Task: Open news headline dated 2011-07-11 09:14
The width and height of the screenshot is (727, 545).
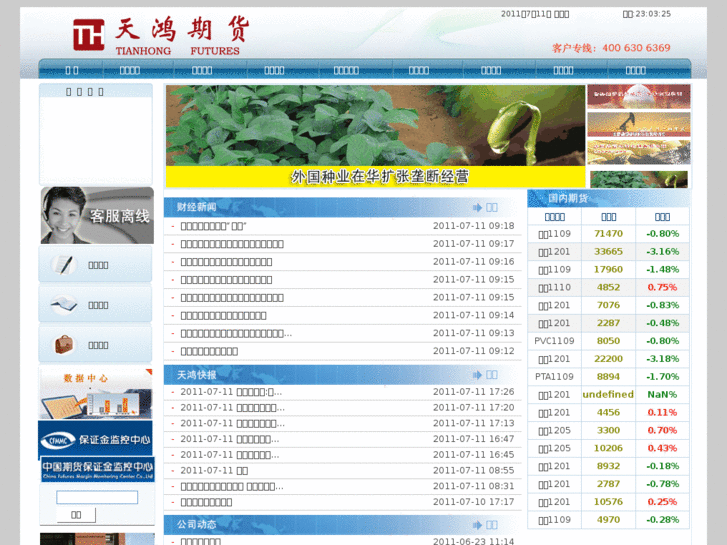Action: [223, 315]
